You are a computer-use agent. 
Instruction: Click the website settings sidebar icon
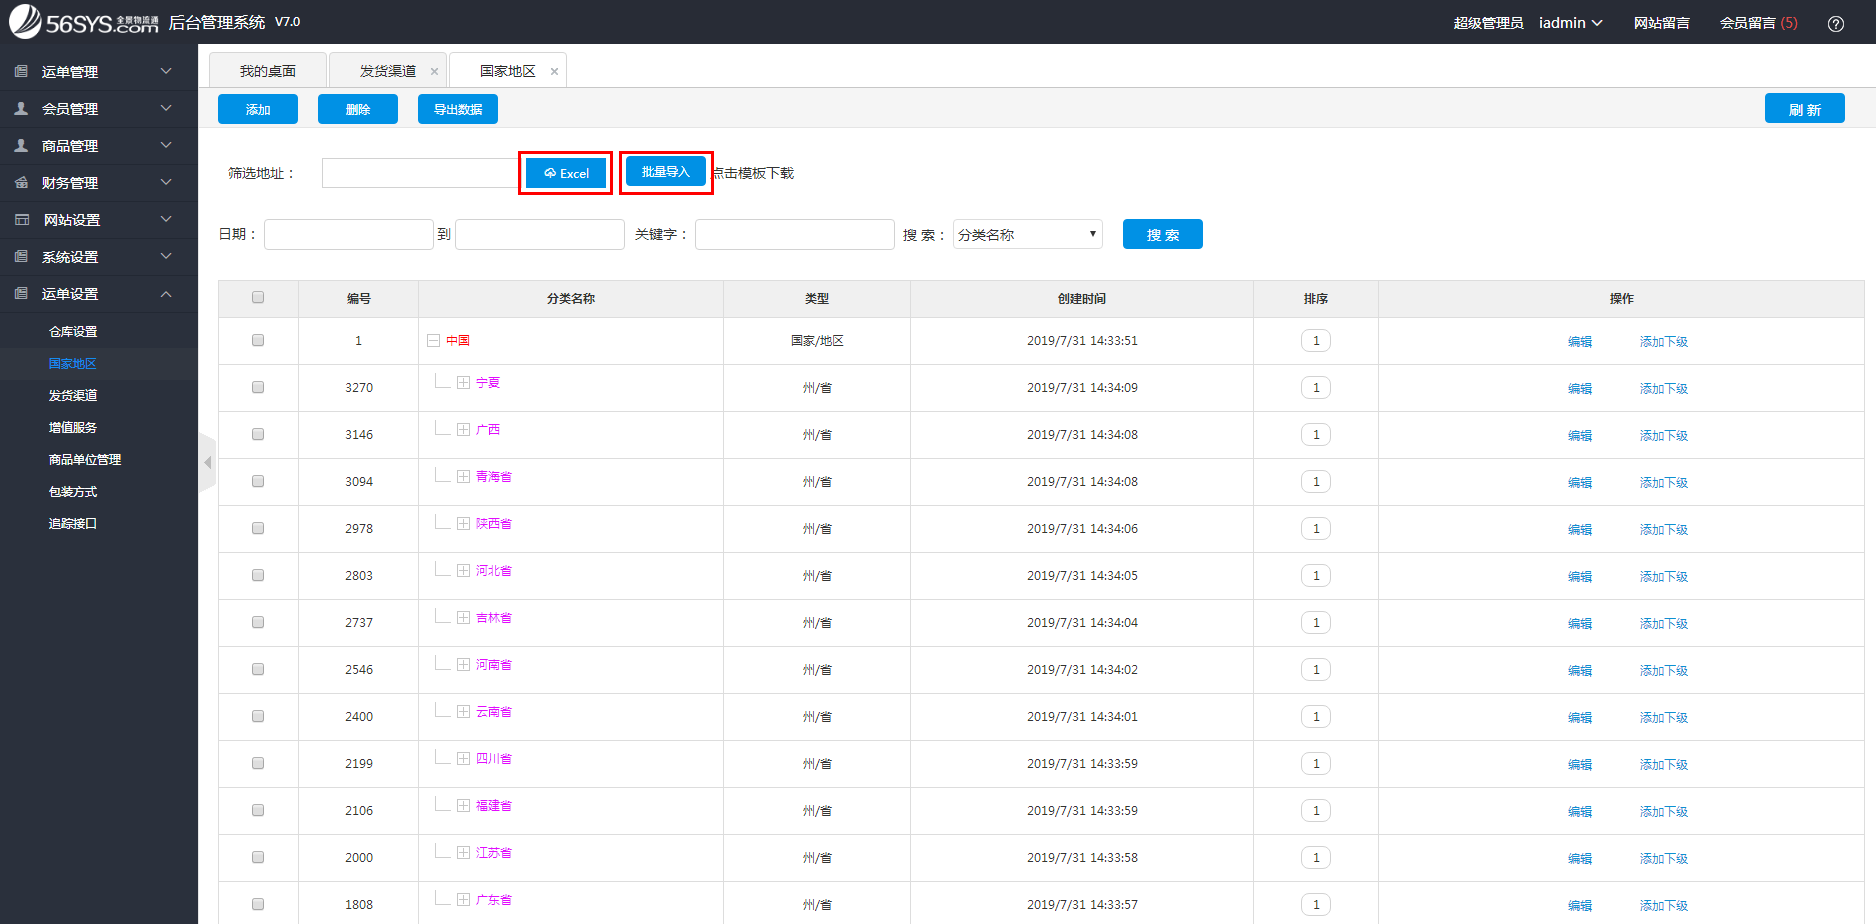pyautogui.click(x=21, y=219)
